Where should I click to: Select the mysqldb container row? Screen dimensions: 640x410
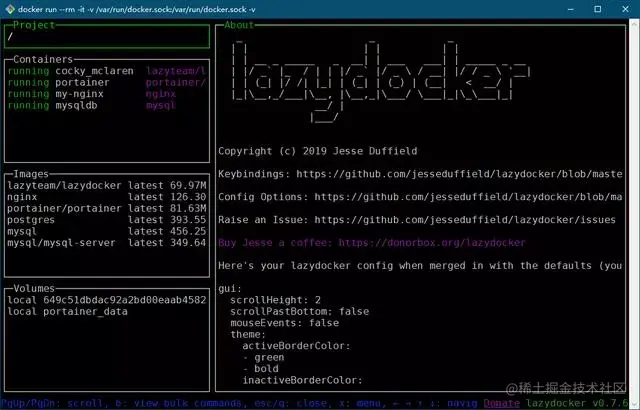coord(107,105)
